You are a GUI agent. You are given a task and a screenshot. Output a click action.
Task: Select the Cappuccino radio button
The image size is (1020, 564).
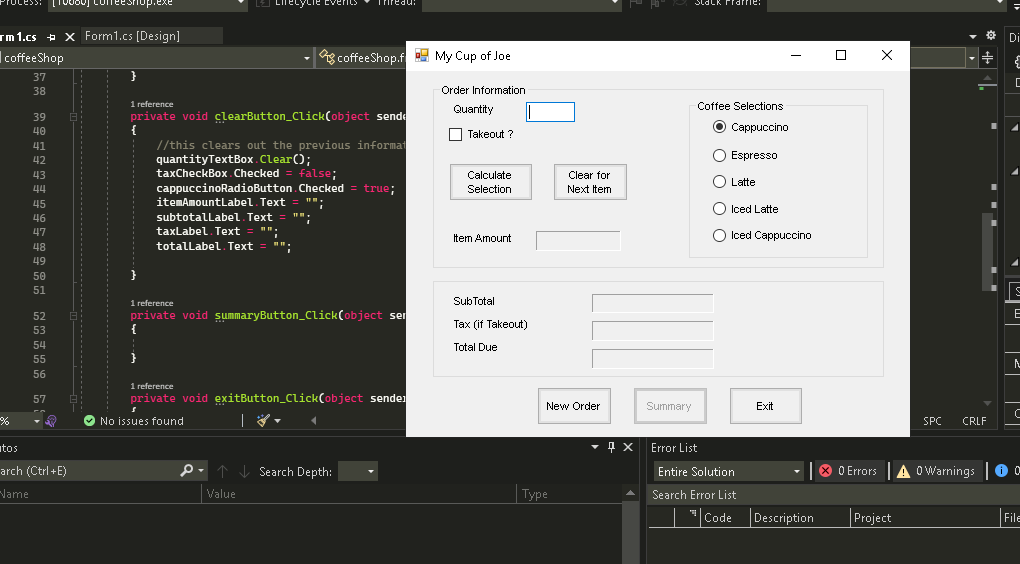(x=719, y=127)
